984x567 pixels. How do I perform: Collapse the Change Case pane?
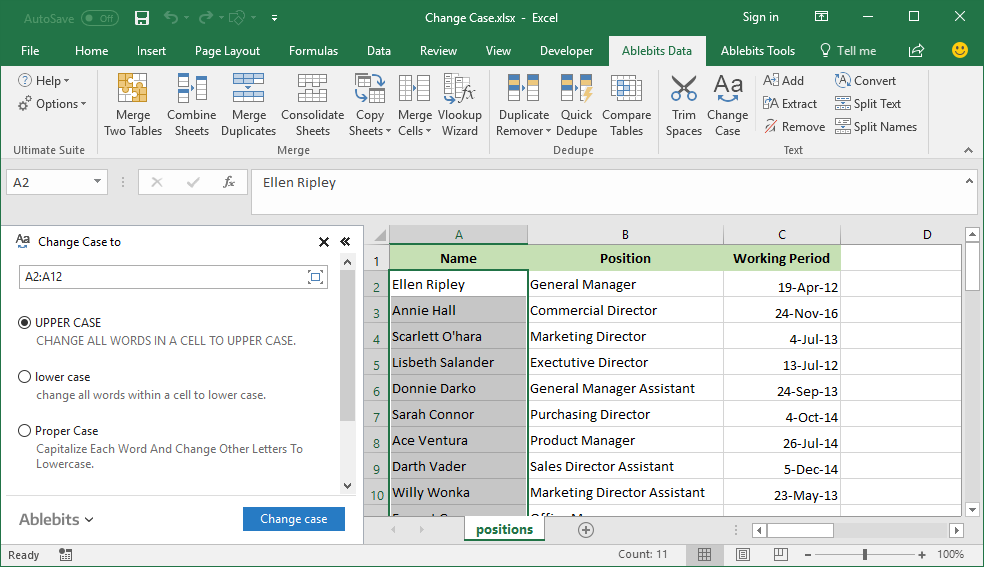click(345, 241)
